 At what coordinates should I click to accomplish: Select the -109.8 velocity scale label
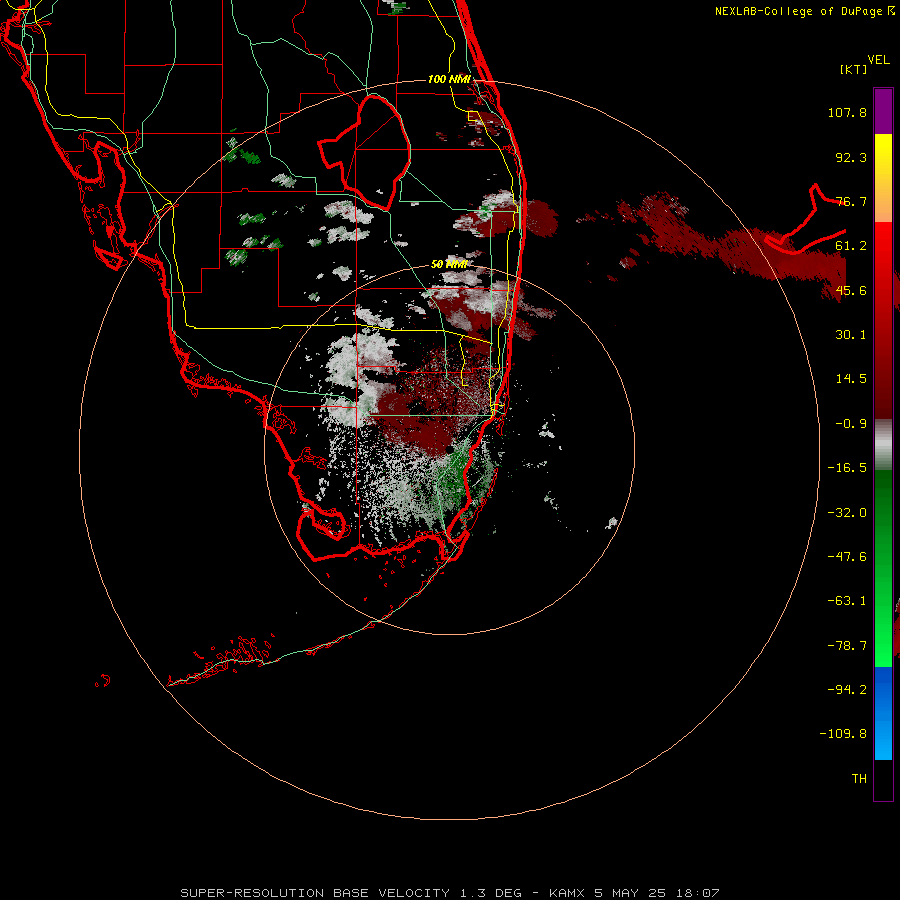pyautogui.click(x=843, y=734)
